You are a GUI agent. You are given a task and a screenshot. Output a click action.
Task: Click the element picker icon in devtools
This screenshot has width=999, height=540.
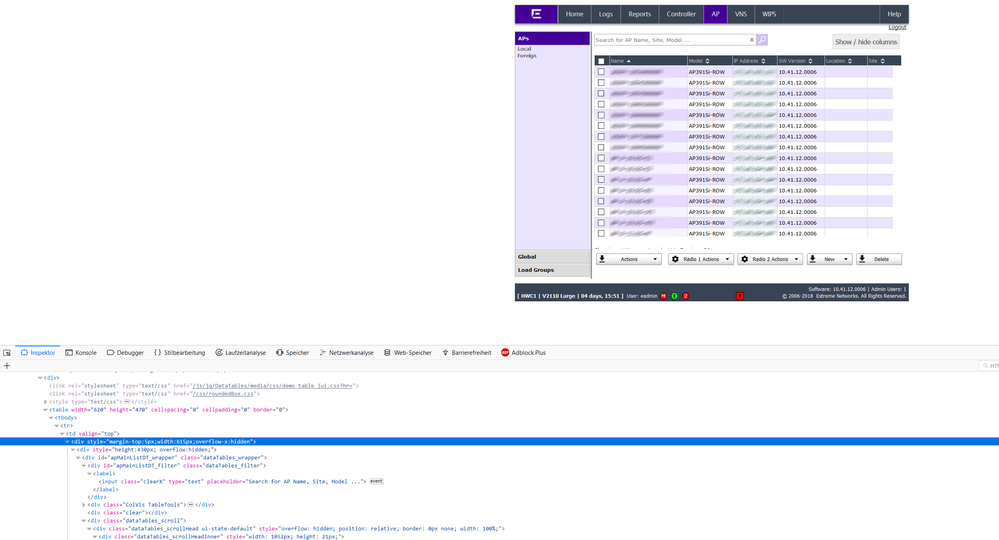[7, 353]
